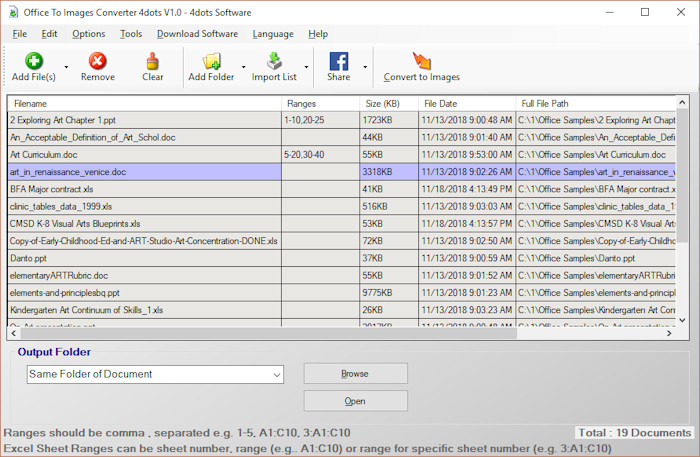
Task: Click the 1723KB size cell
Action: pyautogui.click(x=388, y=120)
